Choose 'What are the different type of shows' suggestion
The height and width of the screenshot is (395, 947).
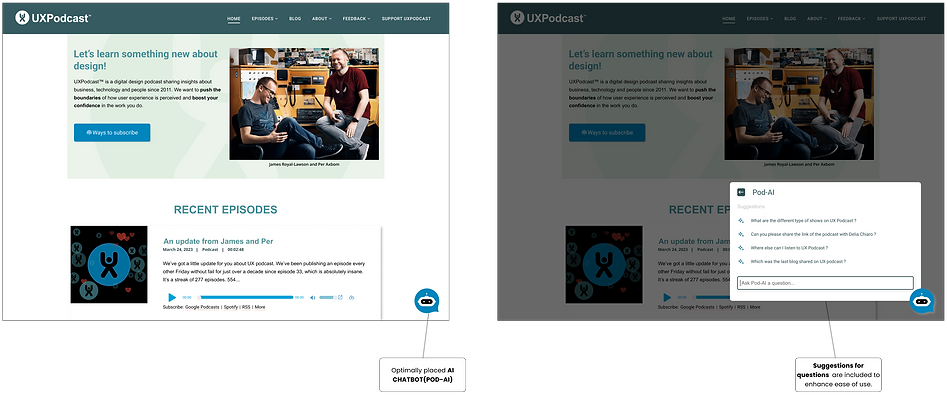(x=803, y=220)
